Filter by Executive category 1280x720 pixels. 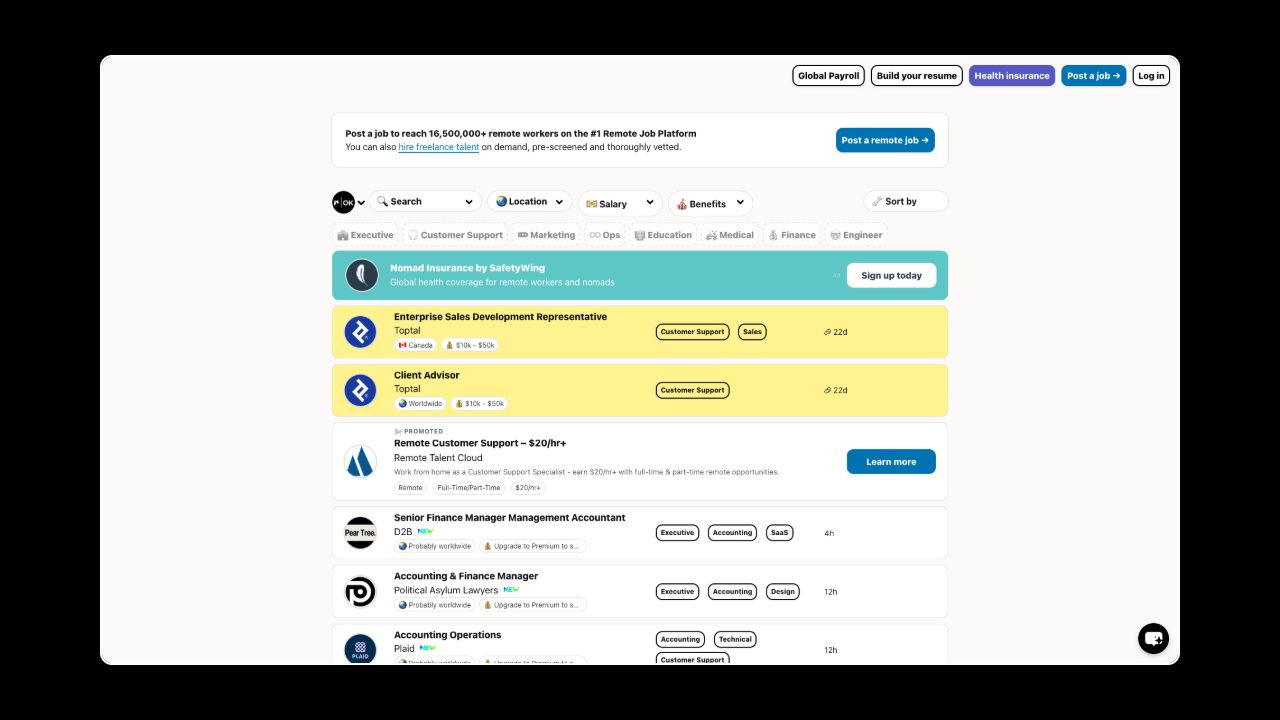pos(365,235)
